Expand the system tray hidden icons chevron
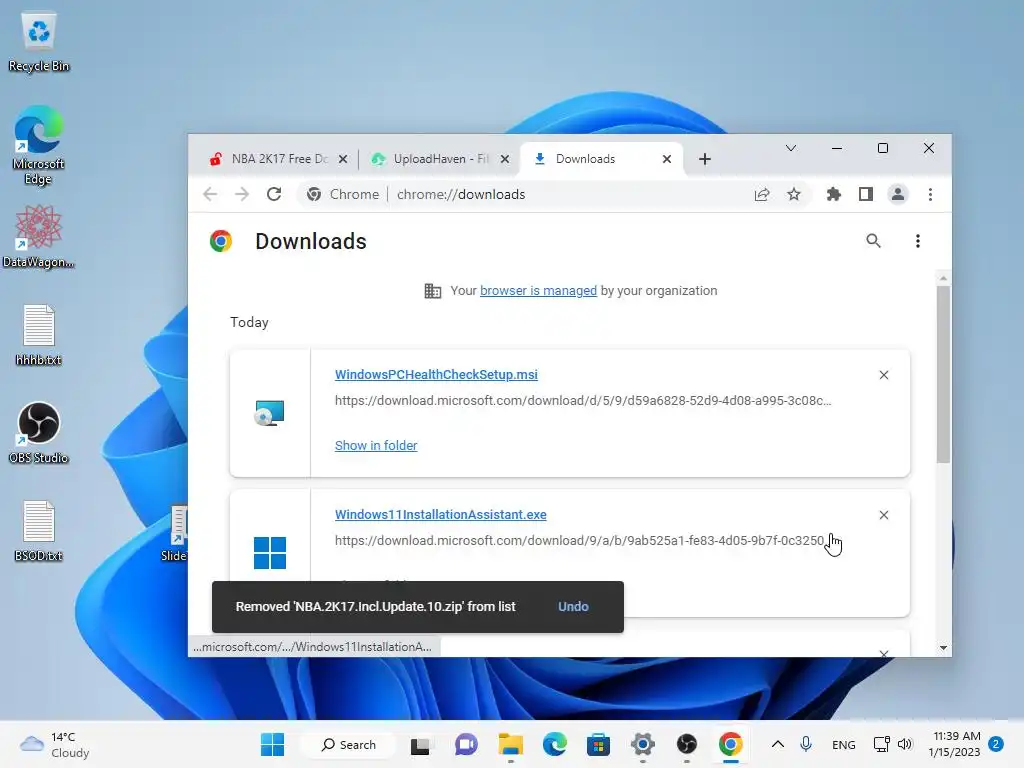Viewport: 1024px width, 768px height. [x=778, y=744]
